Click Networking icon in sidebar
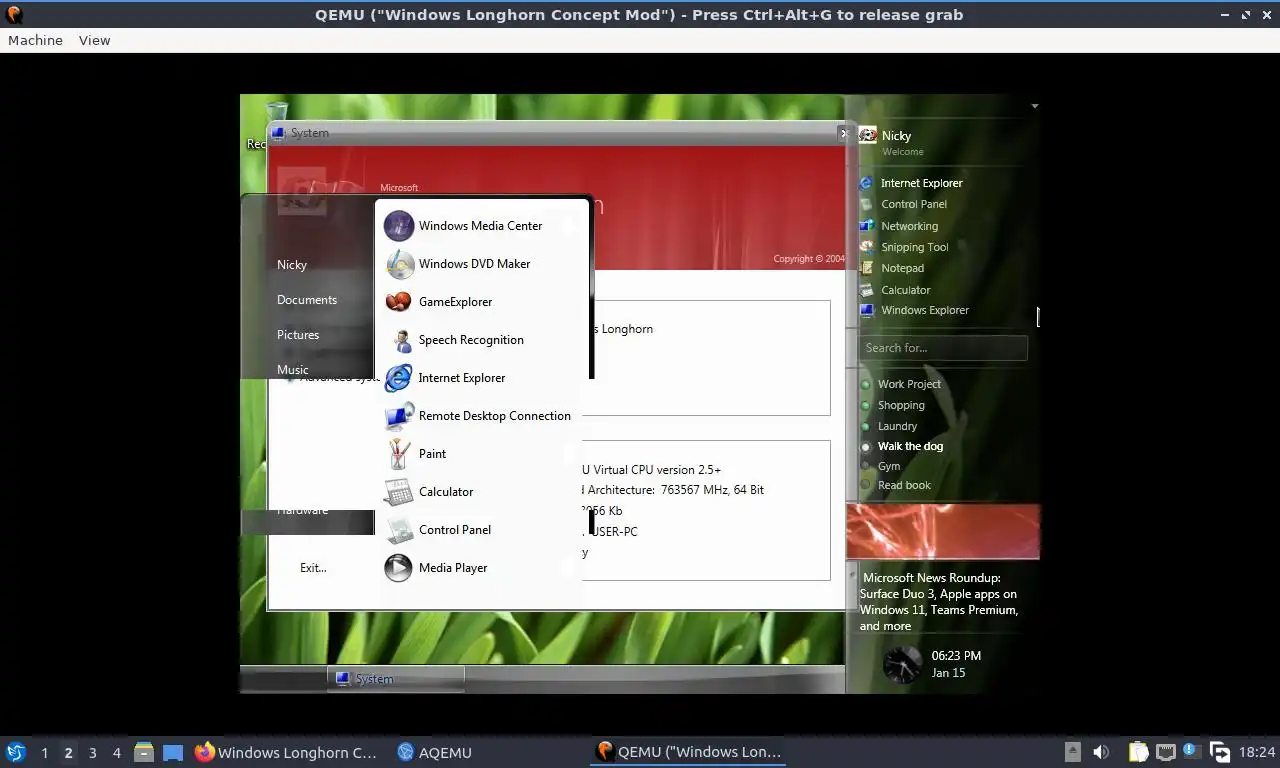The width and height of the screenshot is (1280, 768). click(867, 226)
